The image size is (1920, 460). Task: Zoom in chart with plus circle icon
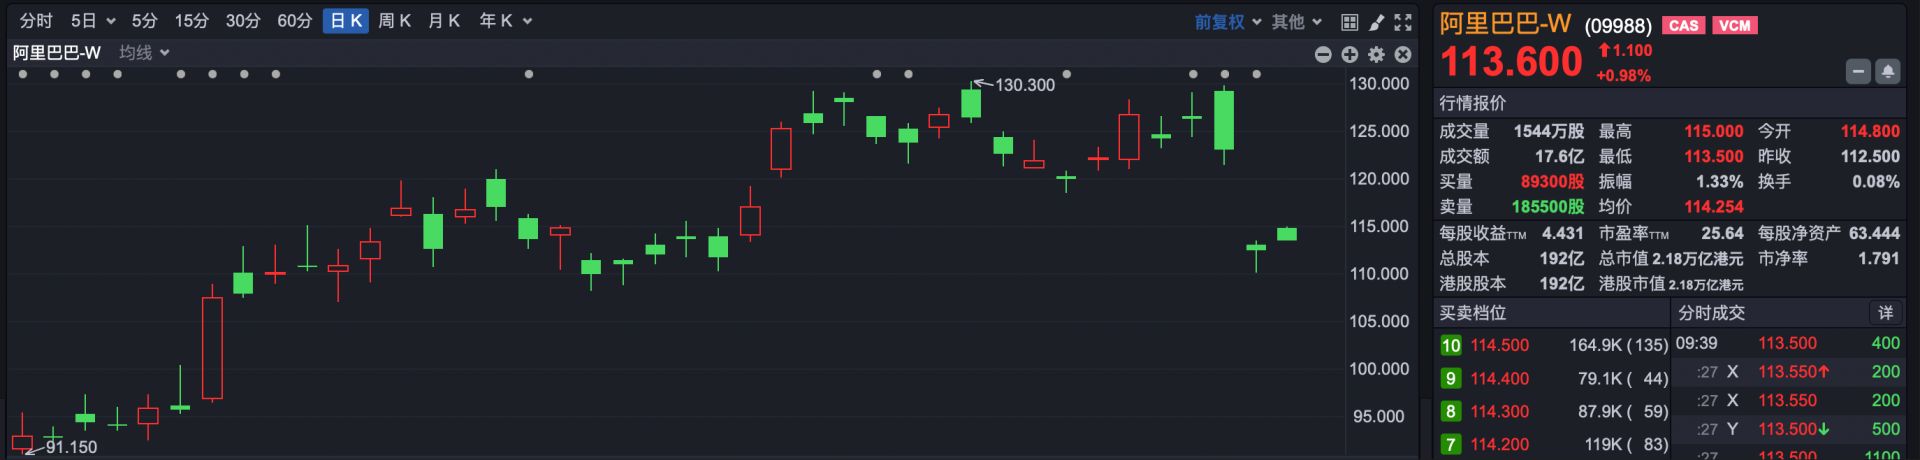coord(1350,54)
